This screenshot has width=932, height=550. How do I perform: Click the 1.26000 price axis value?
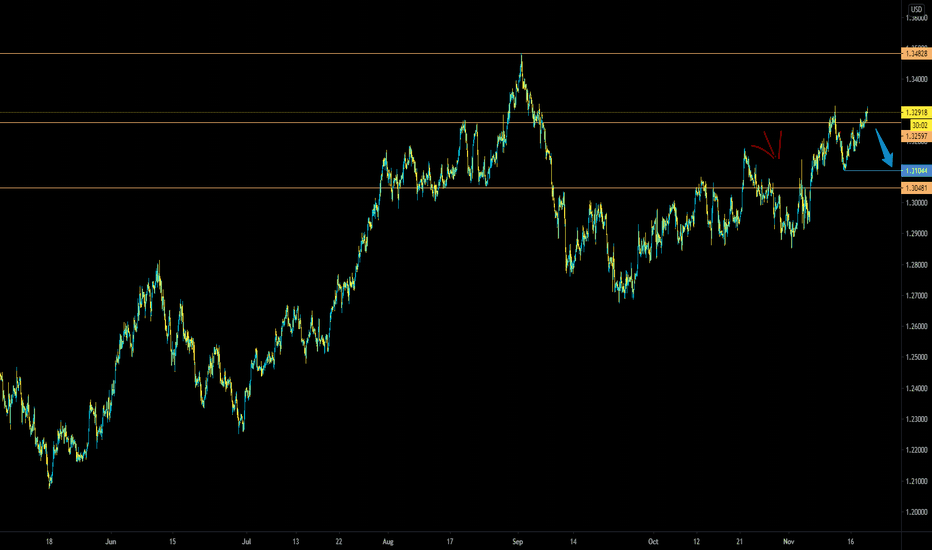(917, 326)
